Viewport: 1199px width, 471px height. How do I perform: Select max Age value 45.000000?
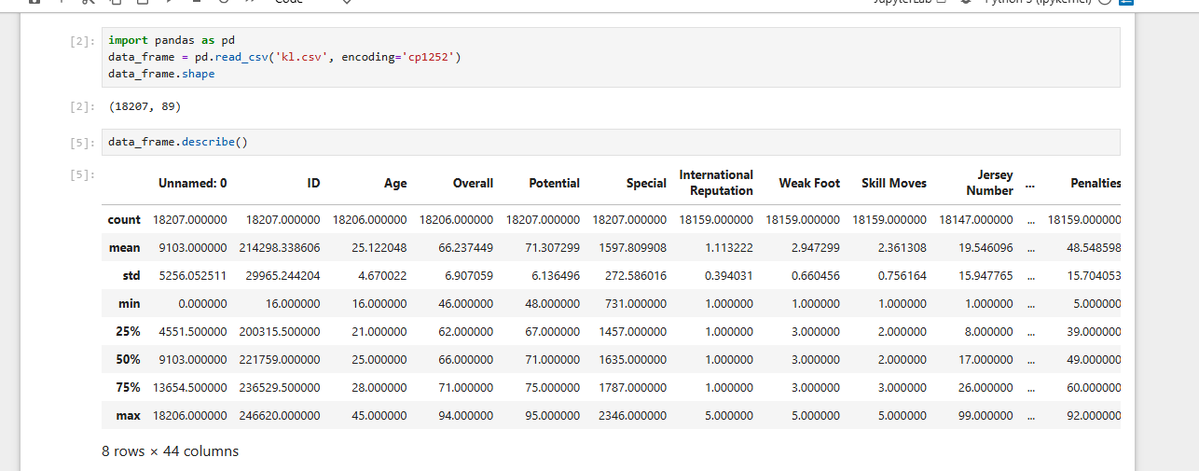tap(380, 416)
